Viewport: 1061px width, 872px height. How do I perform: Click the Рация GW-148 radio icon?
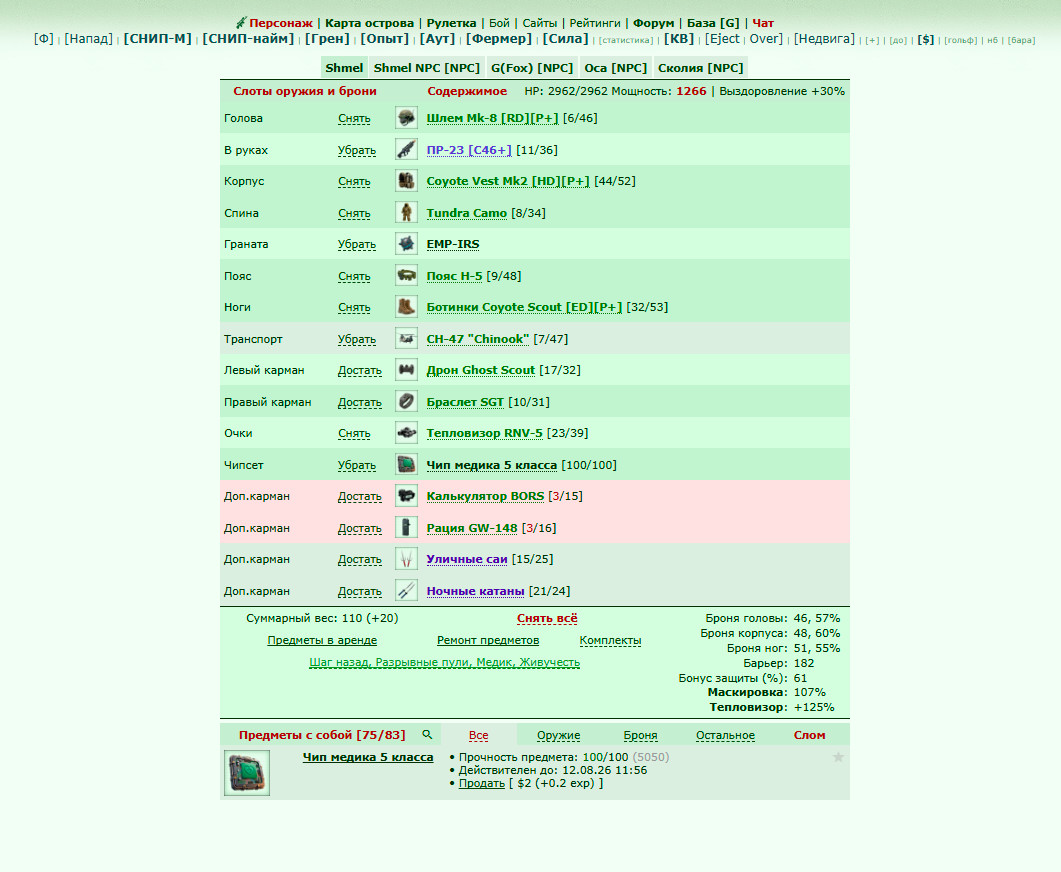point(406,528)
